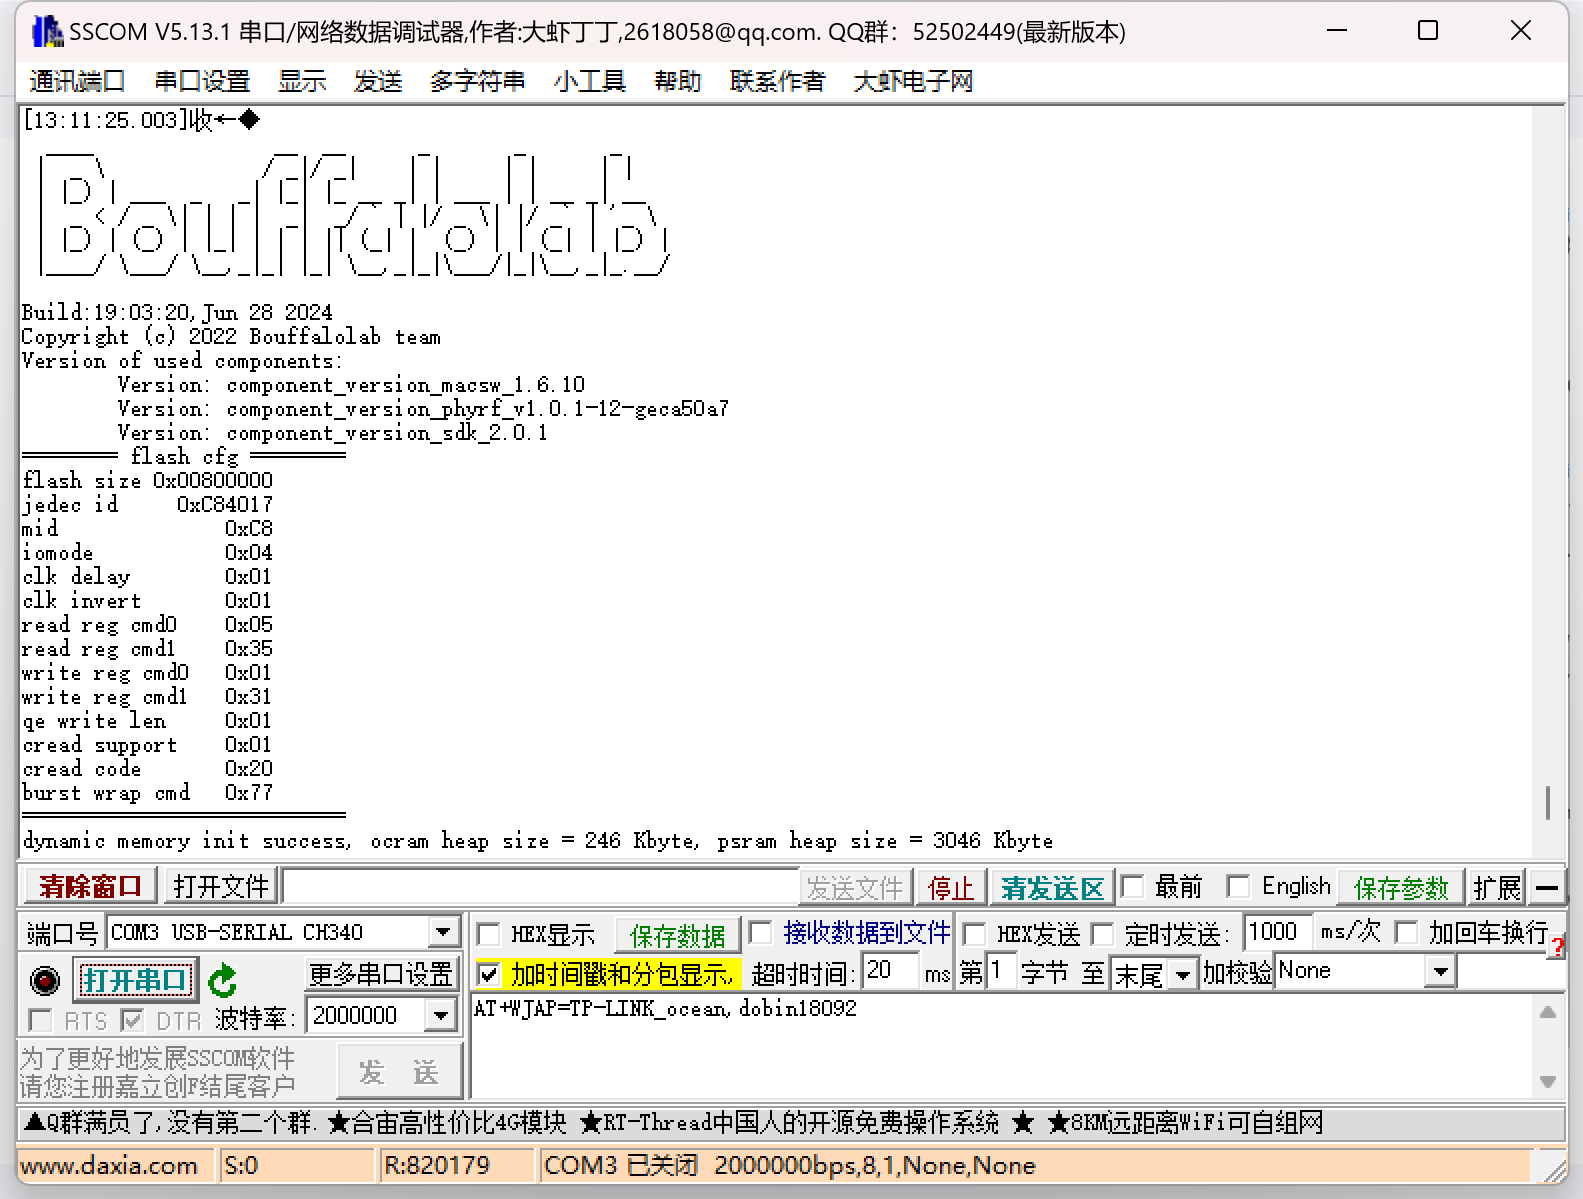Click the file path input field

click(x=541, y=887)
